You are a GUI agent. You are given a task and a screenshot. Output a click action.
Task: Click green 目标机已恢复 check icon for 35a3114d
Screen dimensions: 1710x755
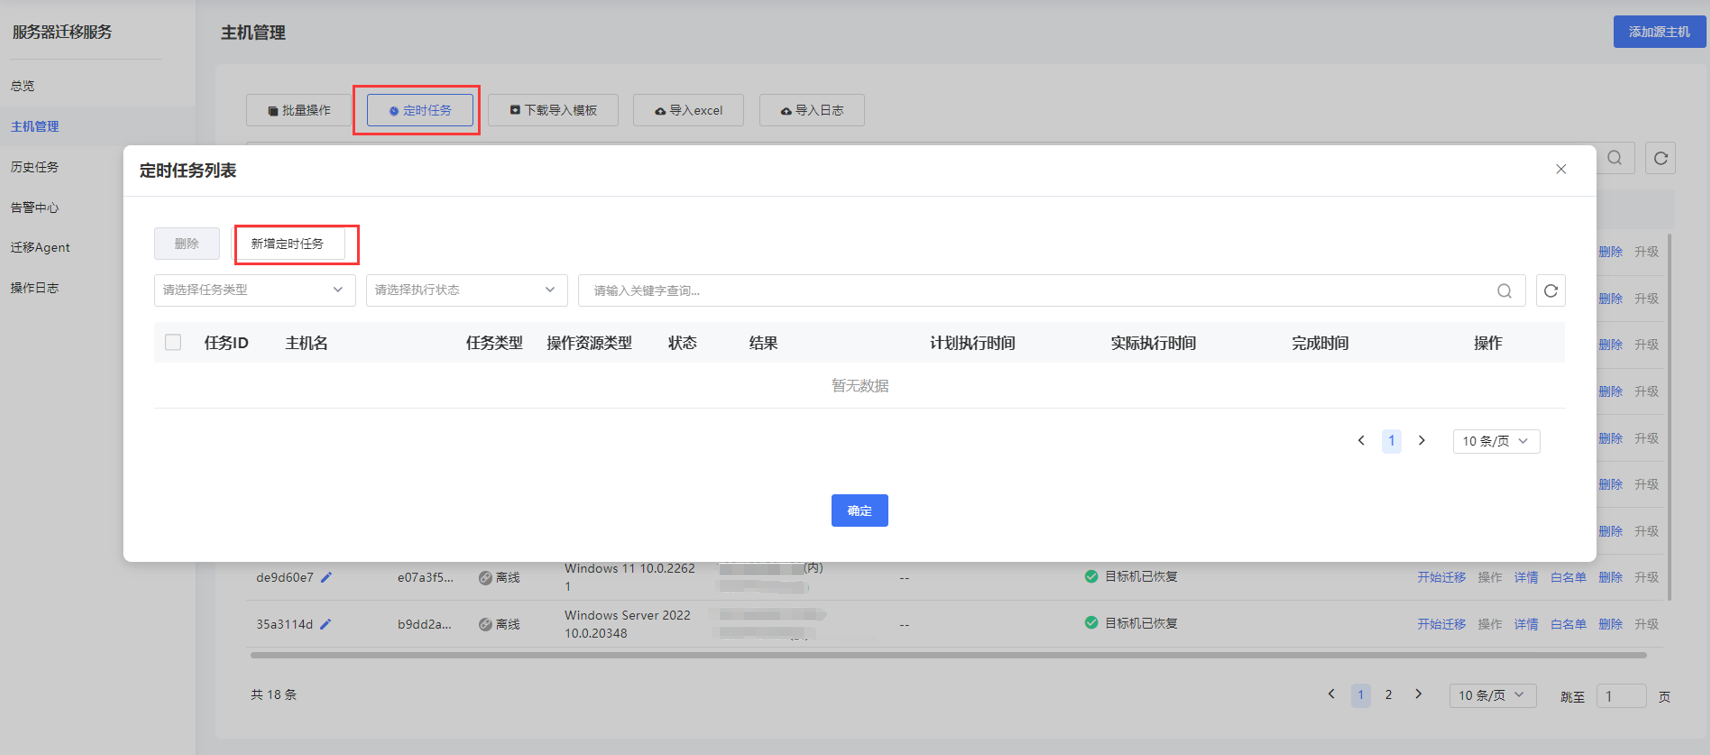point(1091,622)
